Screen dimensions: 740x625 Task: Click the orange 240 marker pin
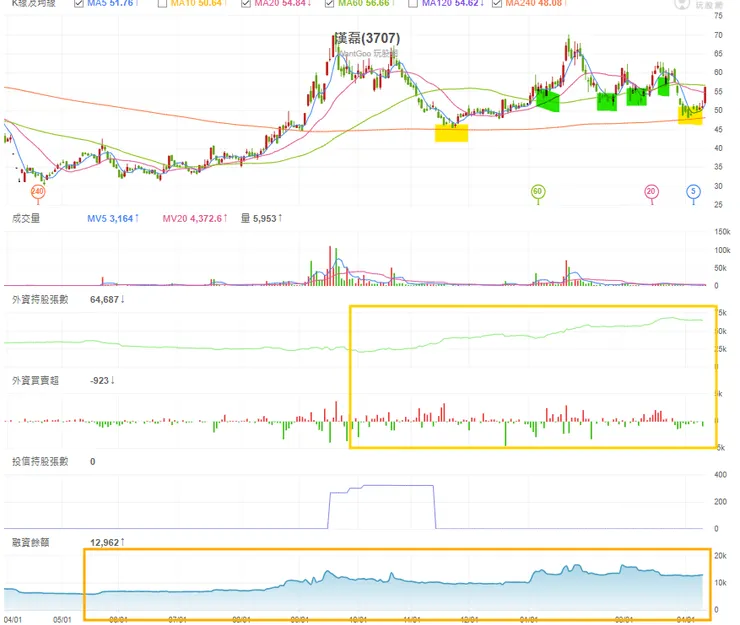pyautogui.click(x=37, y=192)
